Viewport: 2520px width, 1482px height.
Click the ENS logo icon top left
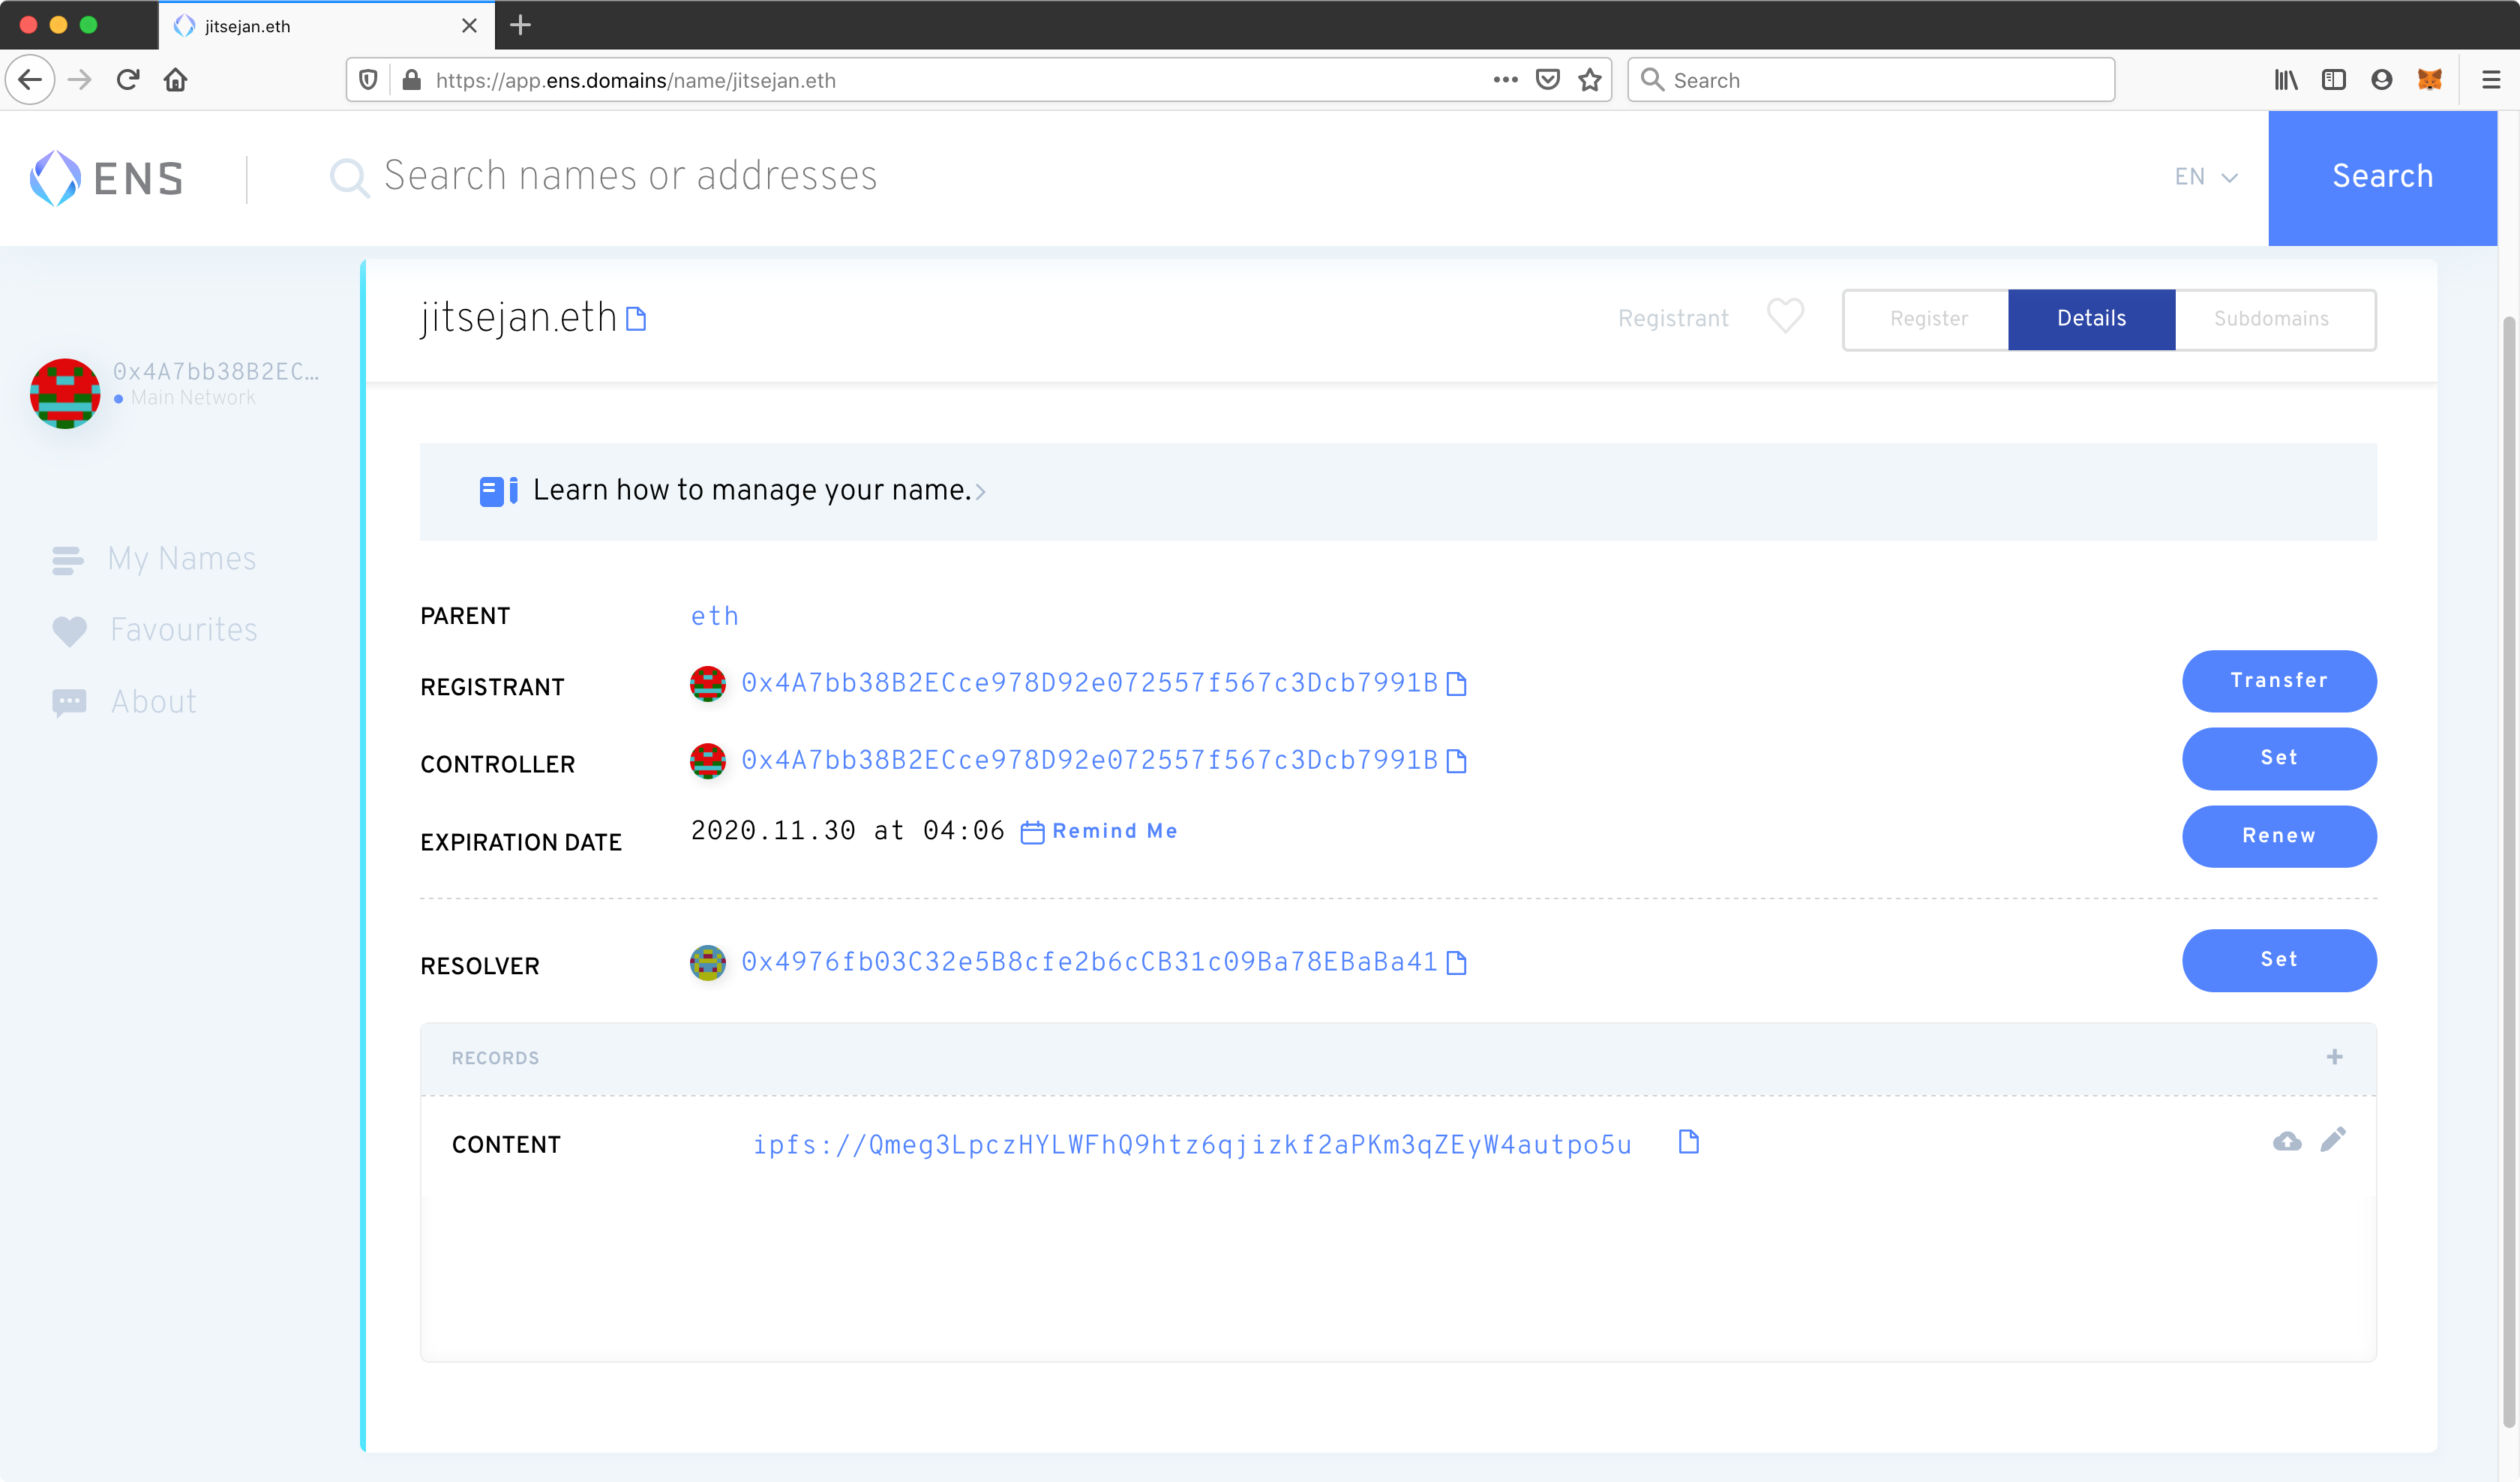(x=55, y=175)
